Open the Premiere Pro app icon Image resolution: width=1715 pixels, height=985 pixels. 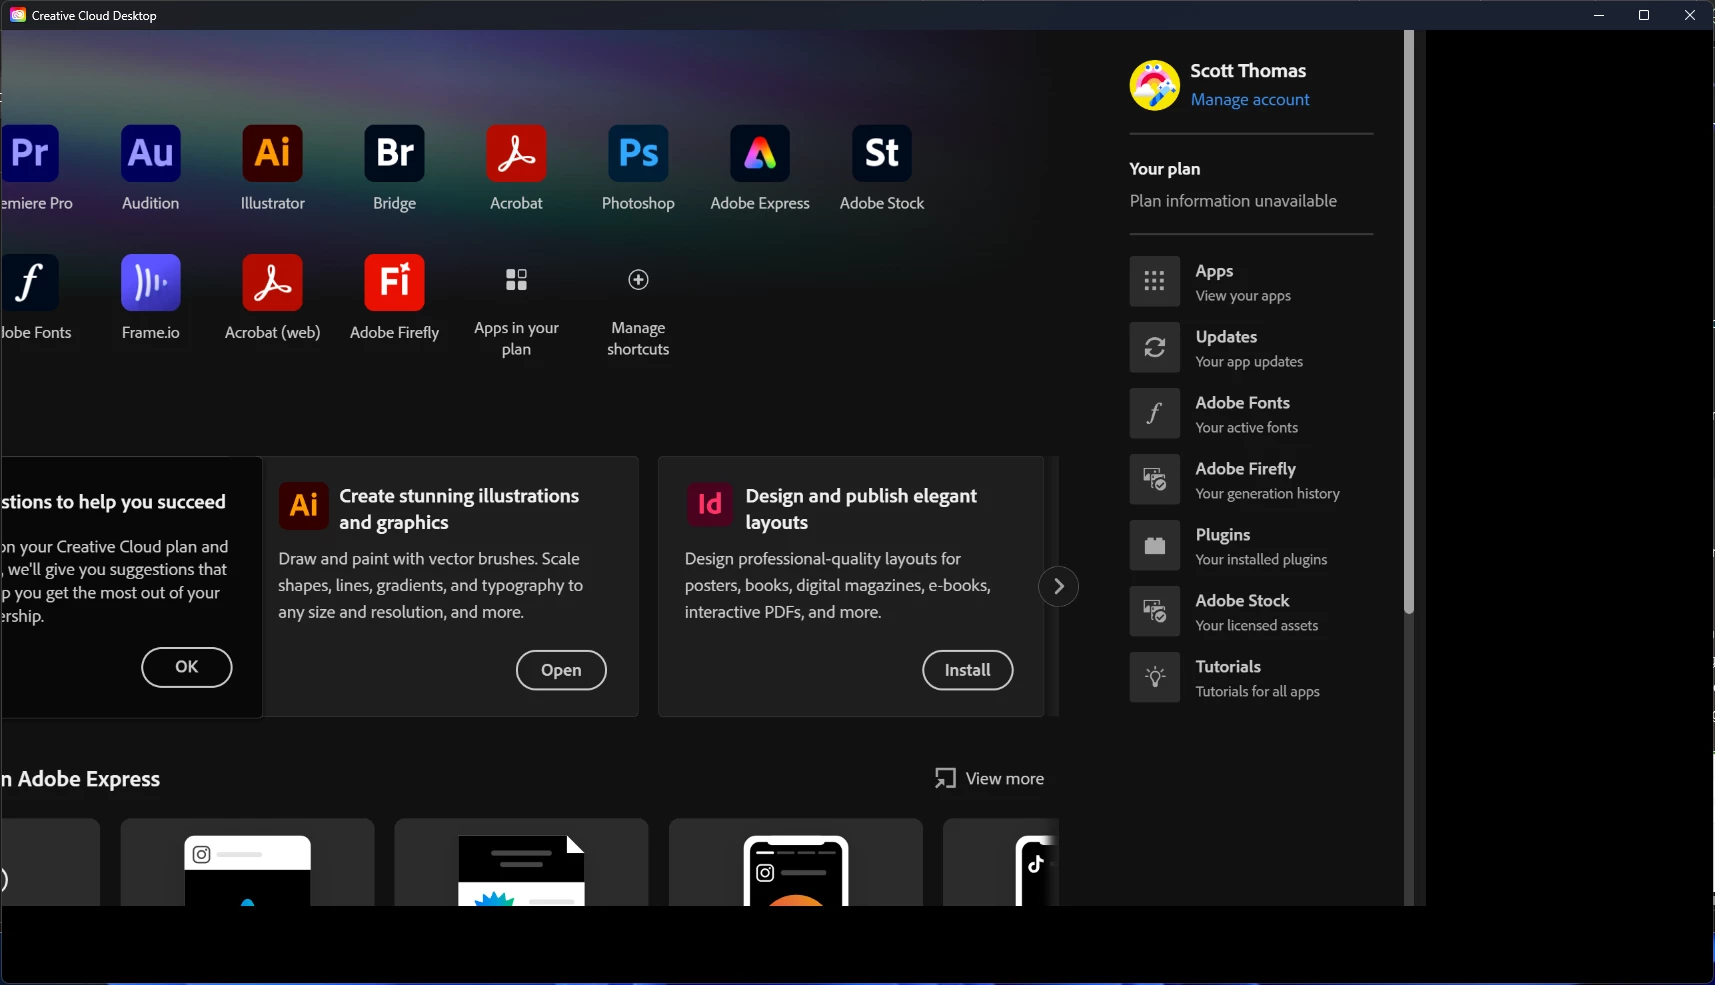(30, 153)
